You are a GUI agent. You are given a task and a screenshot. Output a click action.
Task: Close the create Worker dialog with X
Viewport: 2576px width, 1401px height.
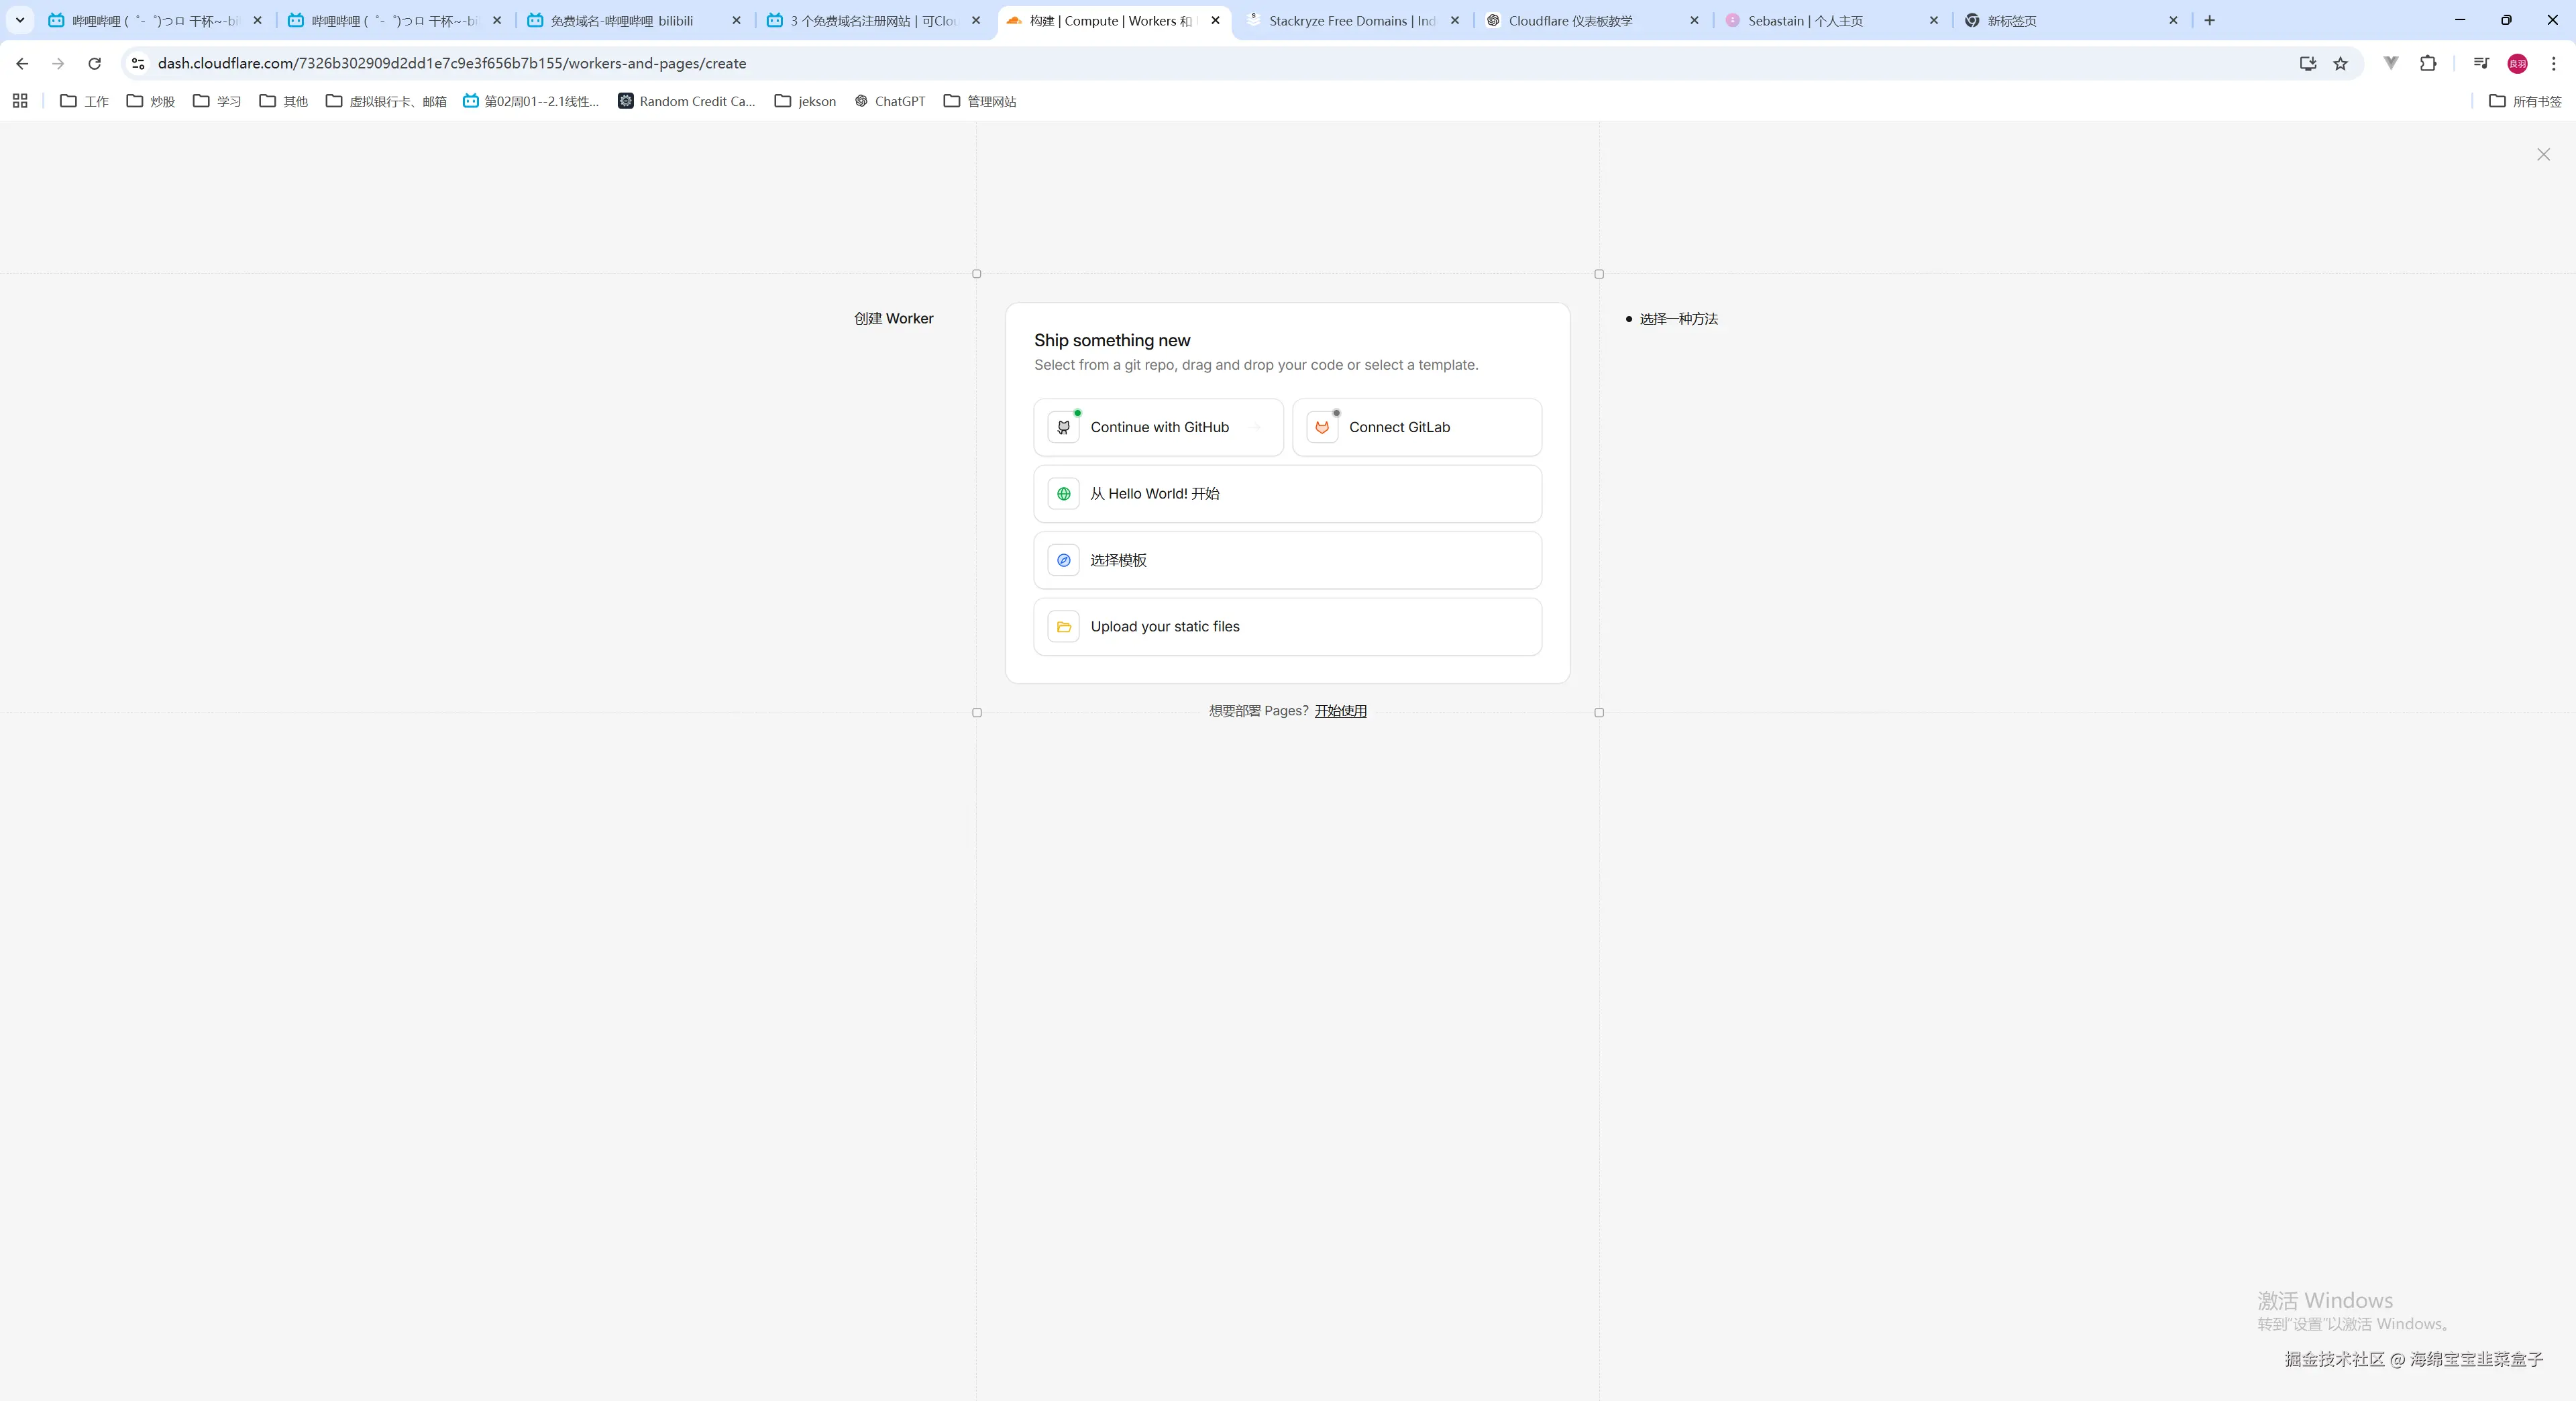coord(2543,155)
